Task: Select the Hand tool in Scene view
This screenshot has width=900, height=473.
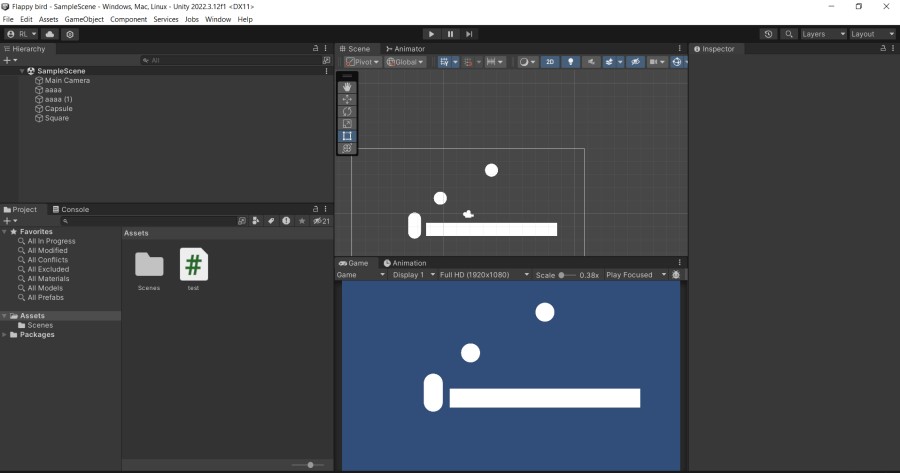Action: coord(347,87)
